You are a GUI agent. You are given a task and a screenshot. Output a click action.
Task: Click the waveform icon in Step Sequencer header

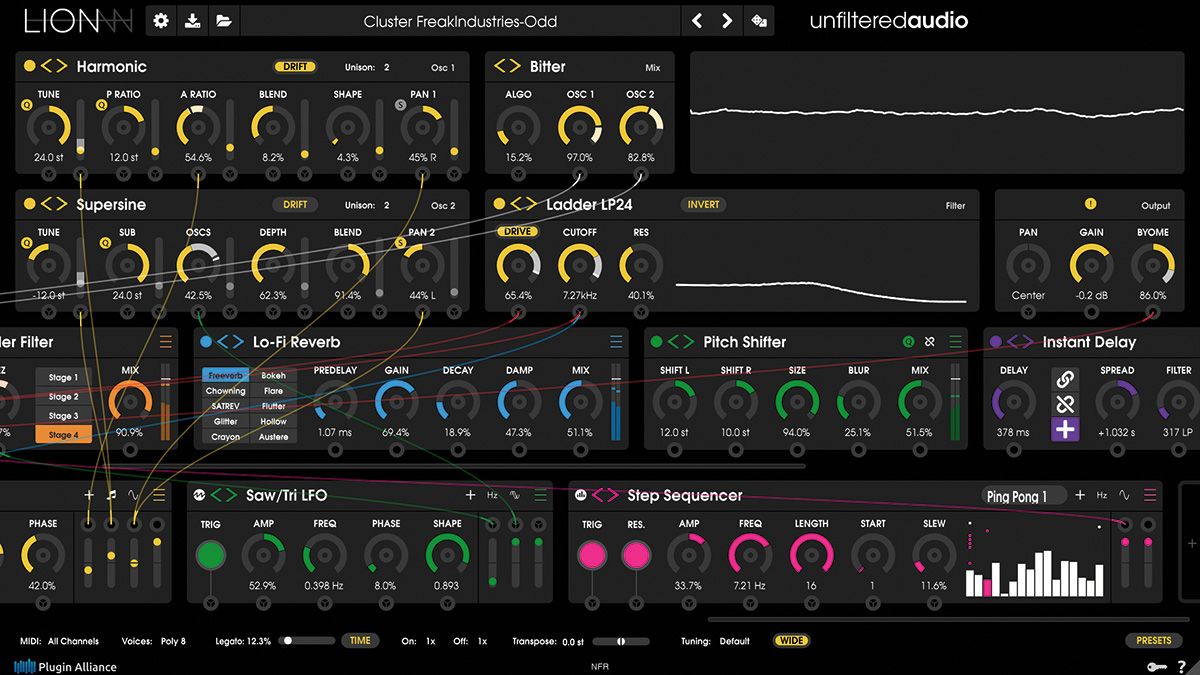(1125, 495)
